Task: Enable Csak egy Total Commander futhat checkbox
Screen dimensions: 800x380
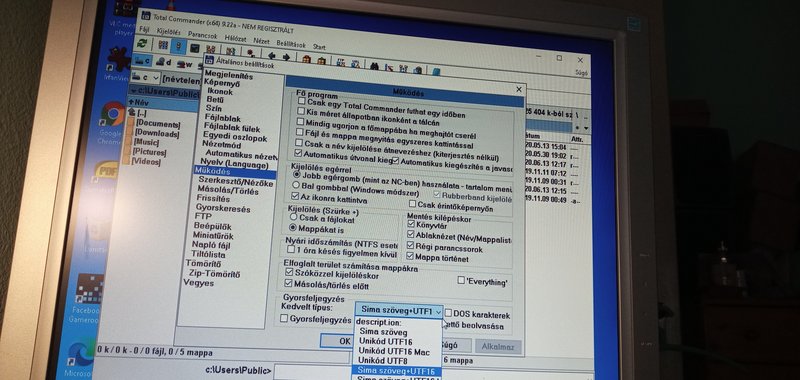Action: point(302,101)
